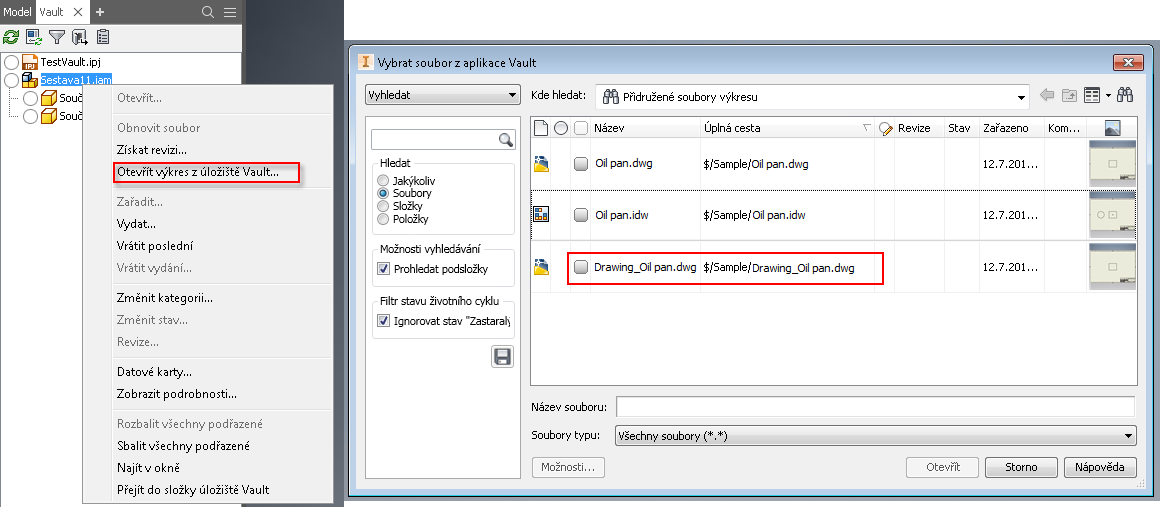
Task: Choose Vydat... from context menu
Action: [x=136, y=224]
